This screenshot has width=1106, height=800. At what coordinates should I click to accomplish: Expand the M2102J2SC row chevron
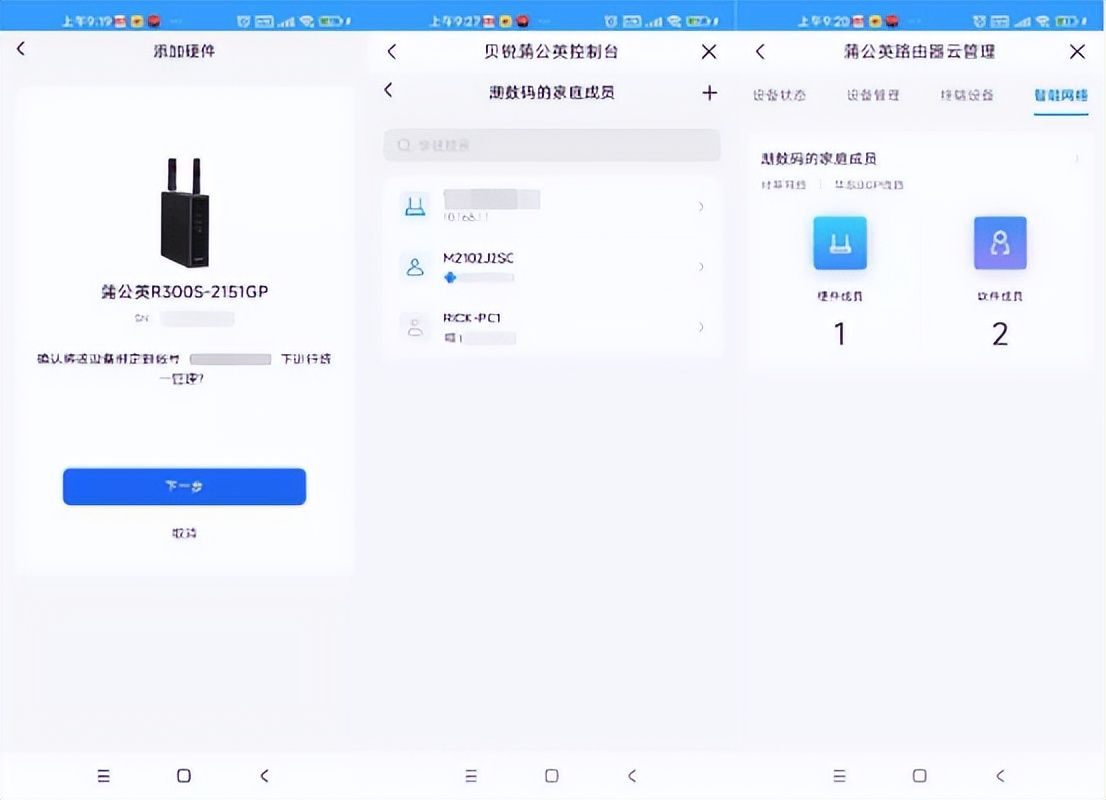point(700,267)
